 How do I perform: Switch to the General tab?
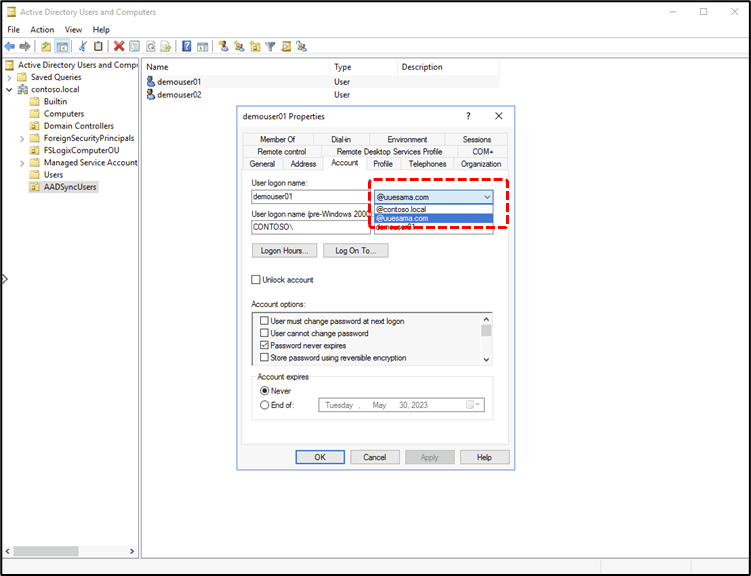pos(262,164)
